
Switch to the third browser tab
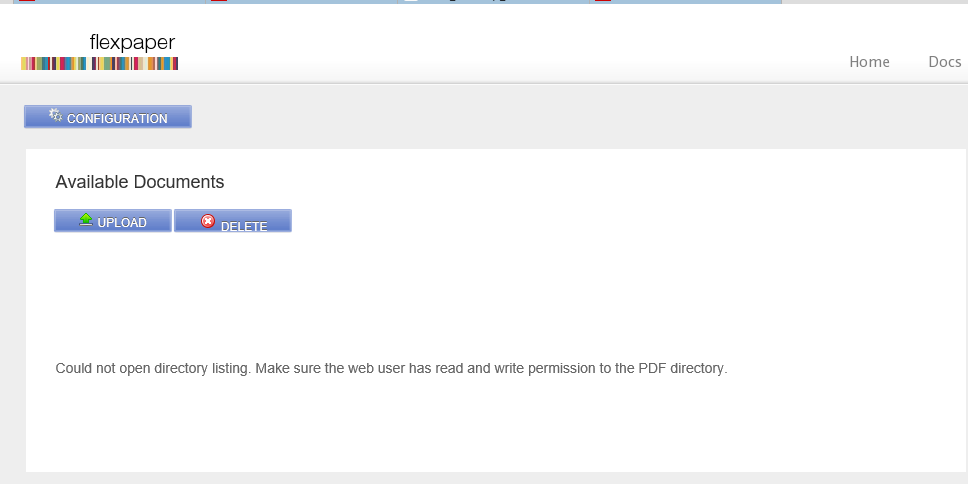click(x=493, y=2)
